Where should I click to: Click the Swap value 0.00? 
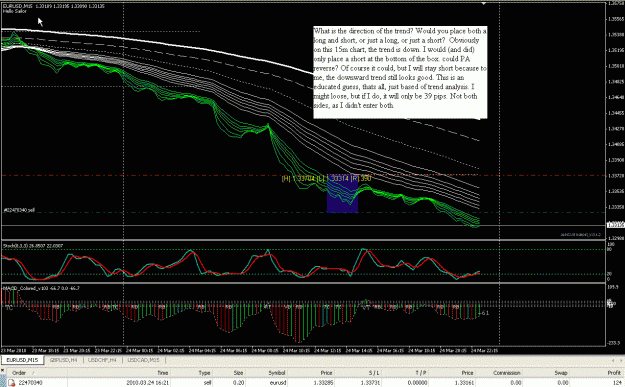click(562, 383)
